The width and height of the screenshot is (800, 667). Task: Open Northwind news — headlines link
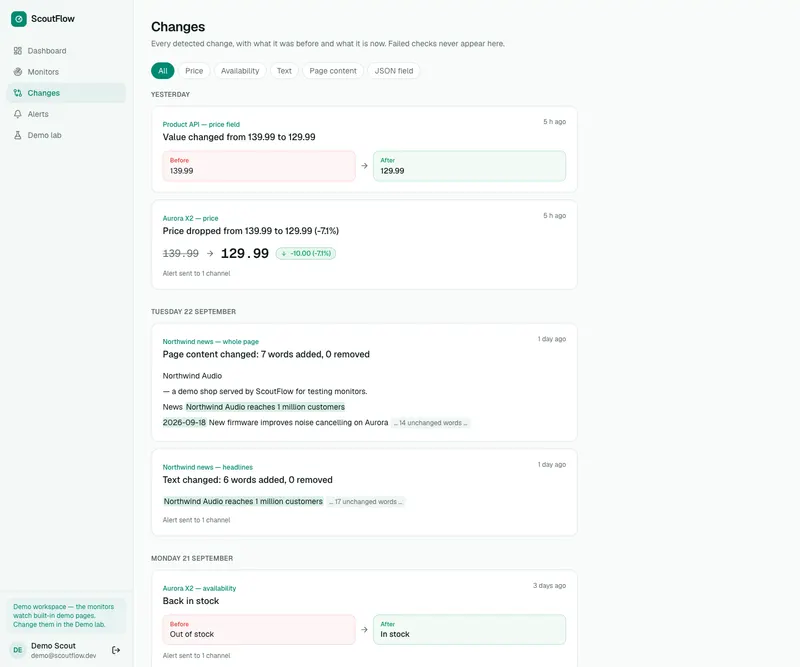click(208, 467)
